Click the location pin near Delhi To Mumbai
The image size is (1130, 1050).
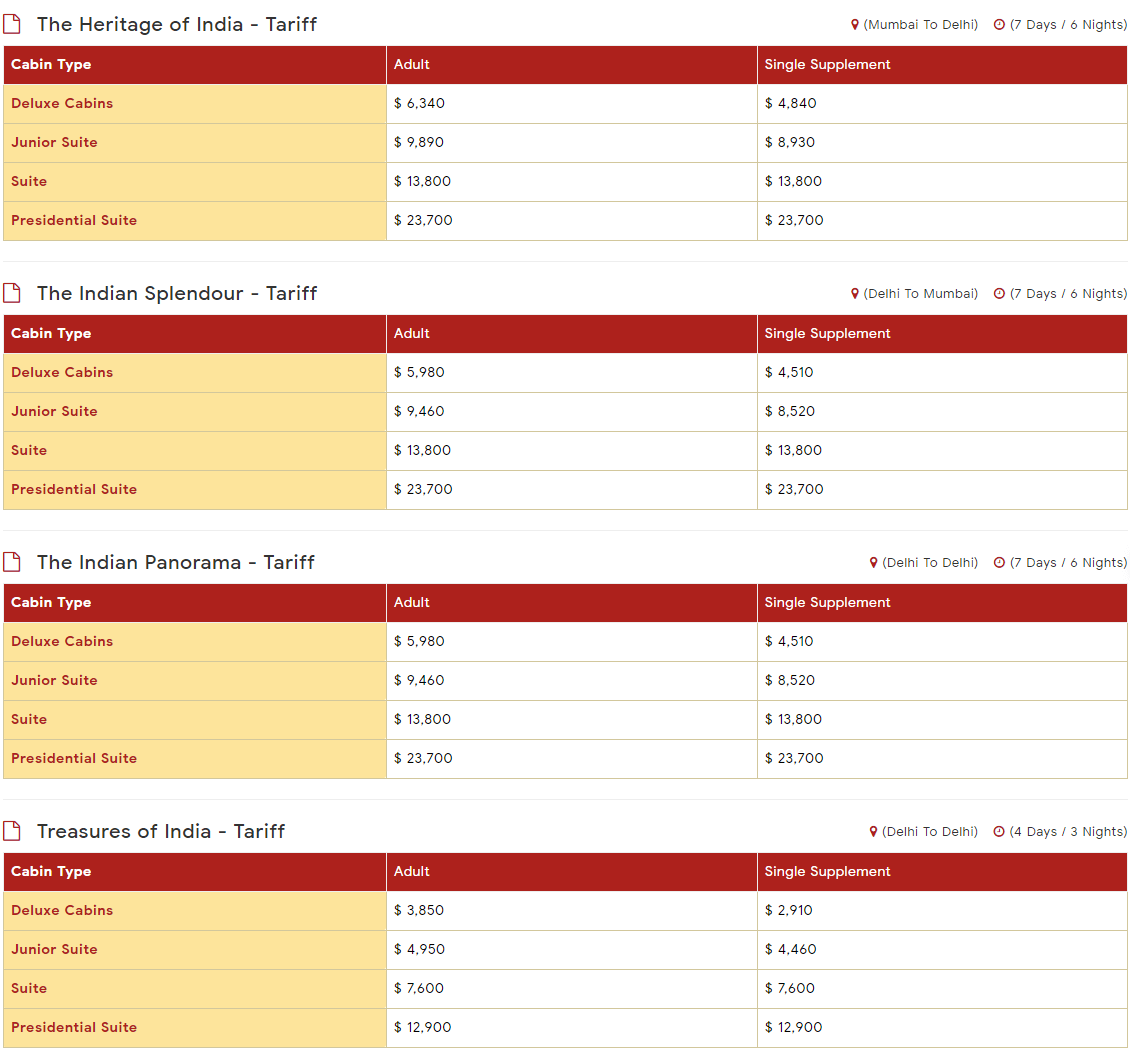pos(856,293)
